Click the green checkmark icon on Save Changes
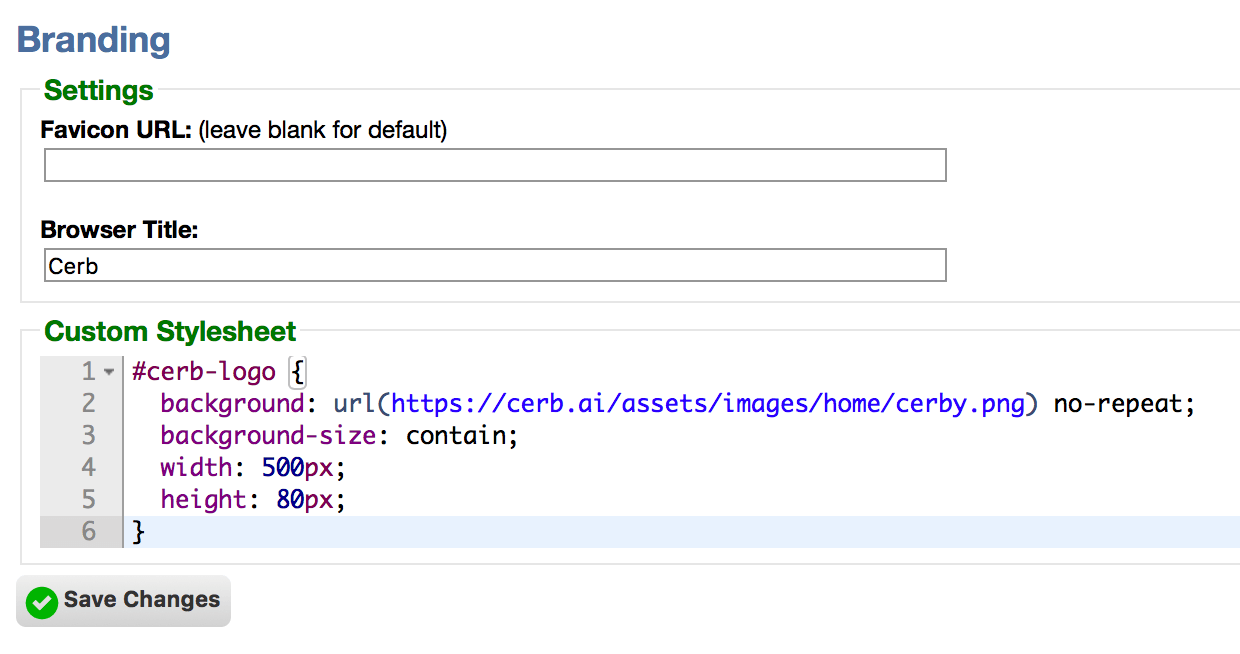 point(42,602)
